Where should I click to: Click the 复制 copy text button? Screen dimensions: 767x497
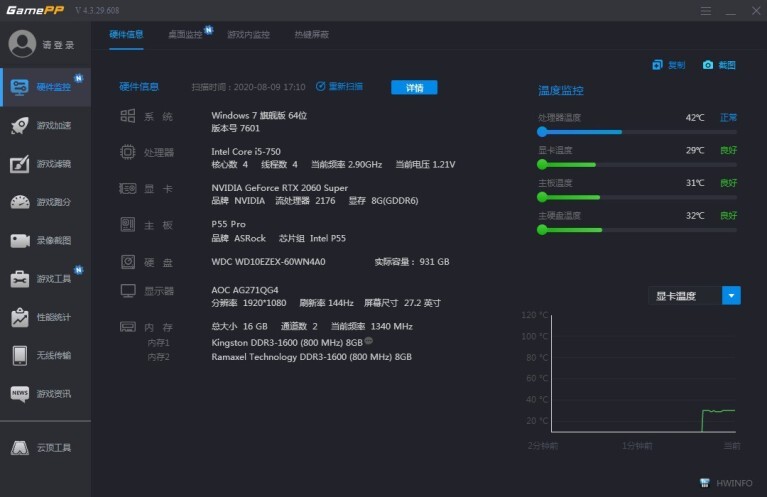677,65
